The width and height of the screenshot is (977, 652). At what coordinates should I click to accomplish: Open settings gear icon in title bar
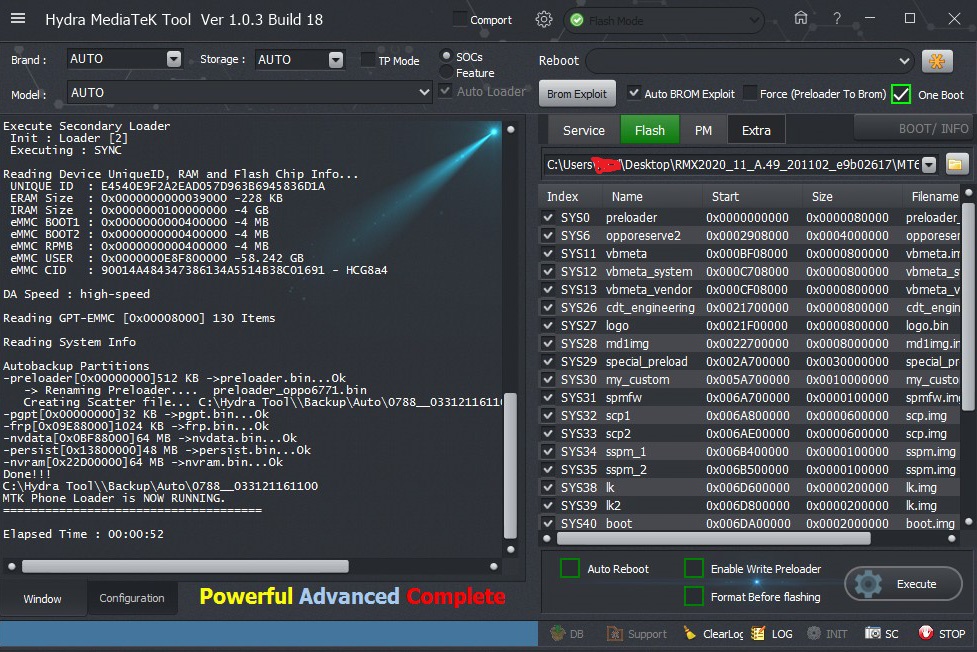coord(544,19)
